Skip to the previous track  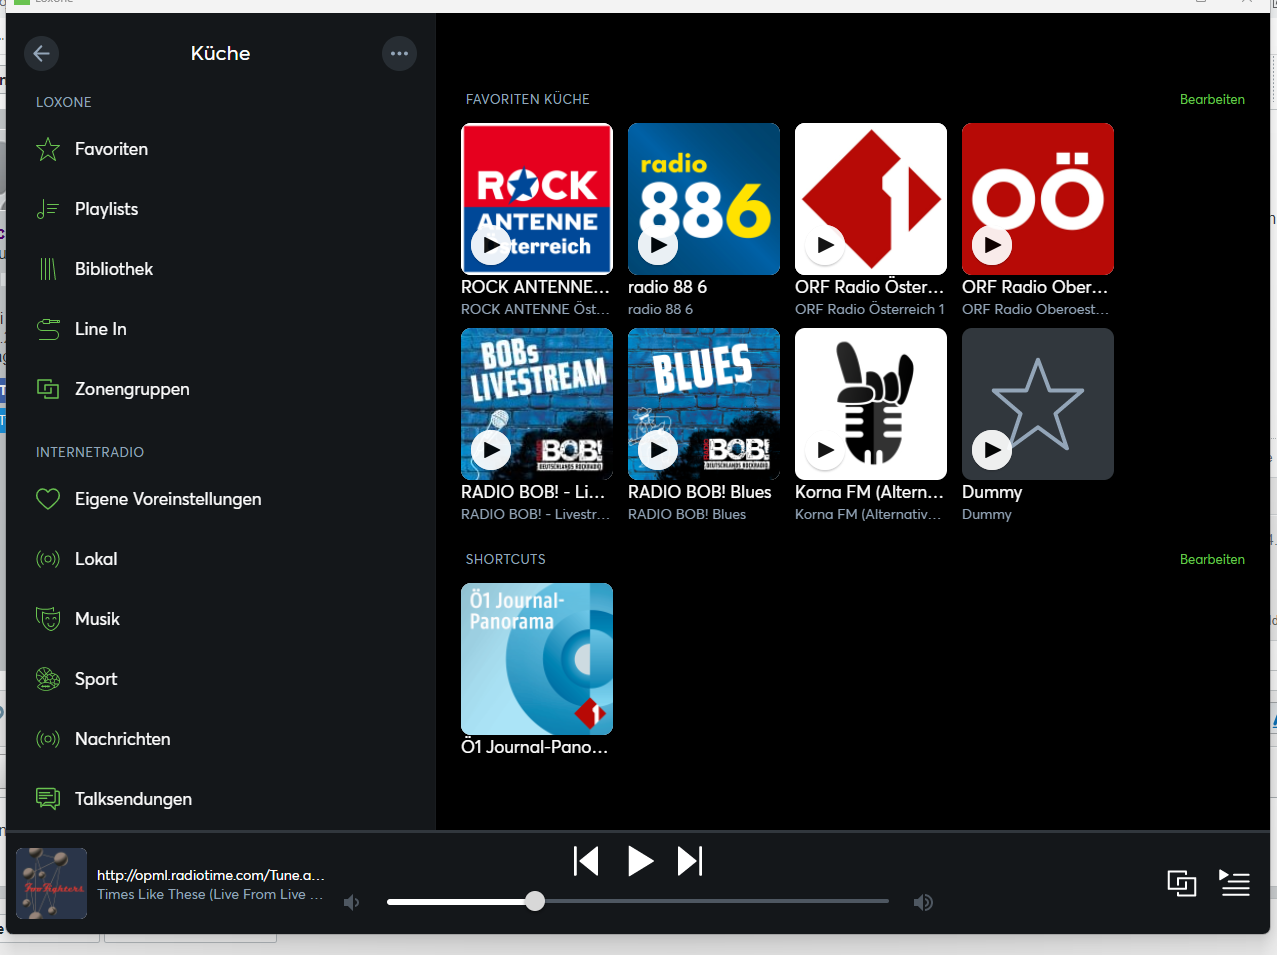tap(586, 861)
